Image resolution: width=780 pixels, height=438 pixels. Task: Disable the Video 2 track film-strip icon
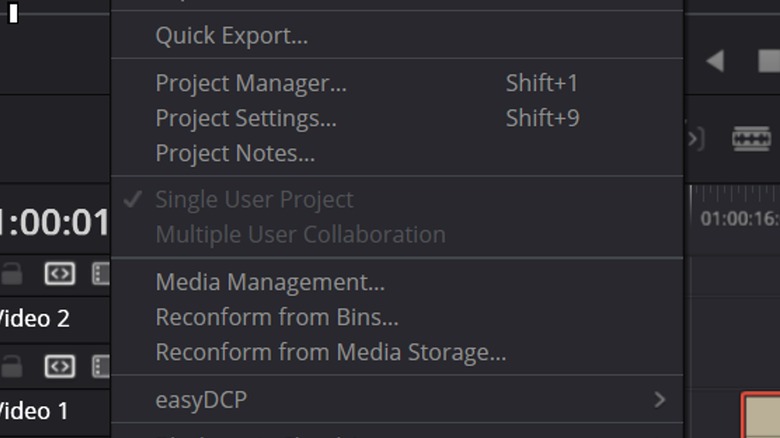pos(101,273)
